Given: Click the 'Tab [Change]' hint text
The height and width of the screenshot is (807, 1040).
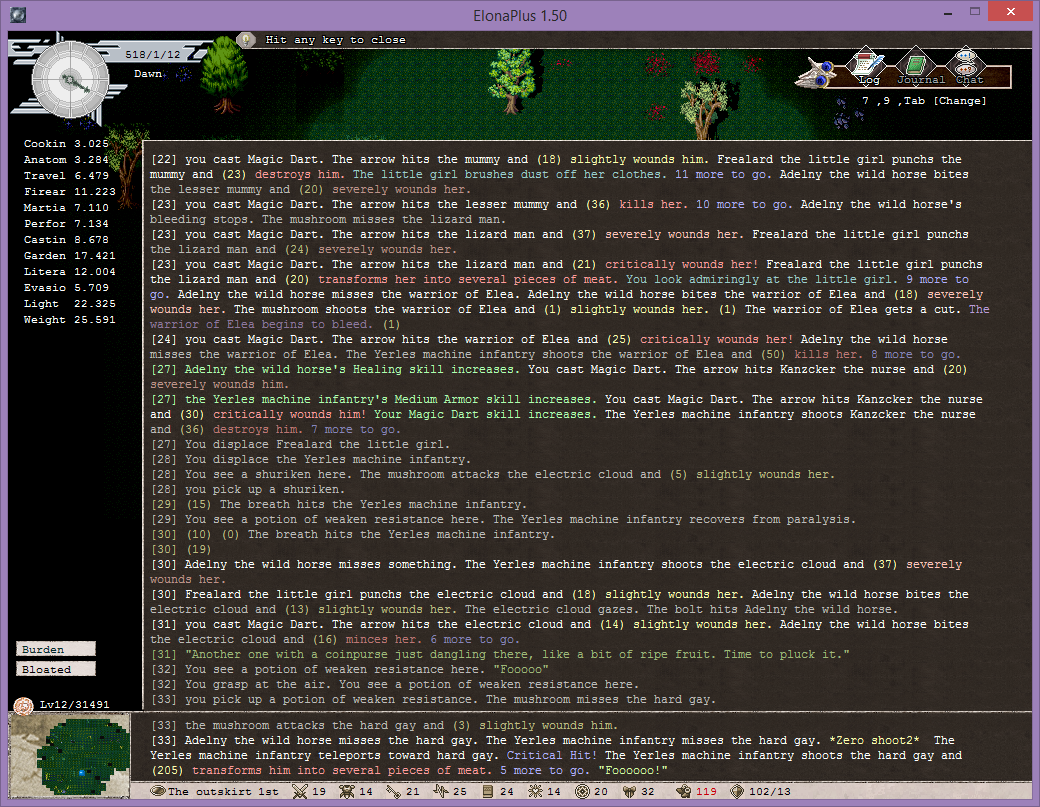Looking at the screenshot, I should 944,101.
